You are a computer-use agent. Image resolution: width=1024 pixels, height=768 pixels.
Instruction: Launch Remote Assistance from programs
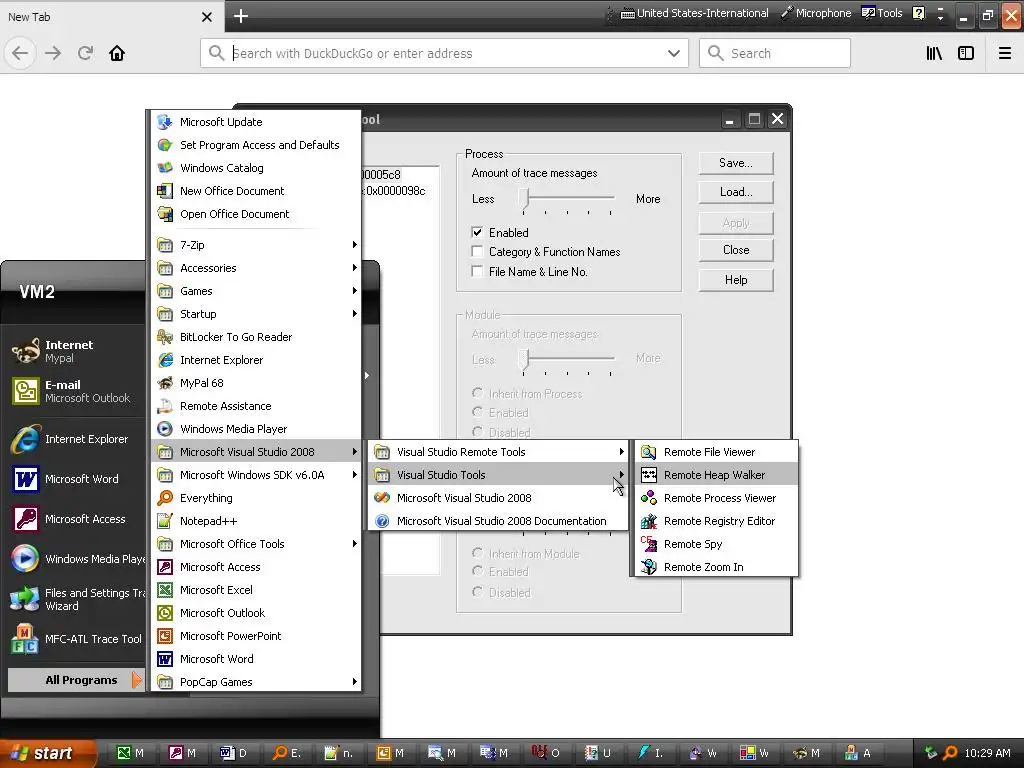[256, 406]
